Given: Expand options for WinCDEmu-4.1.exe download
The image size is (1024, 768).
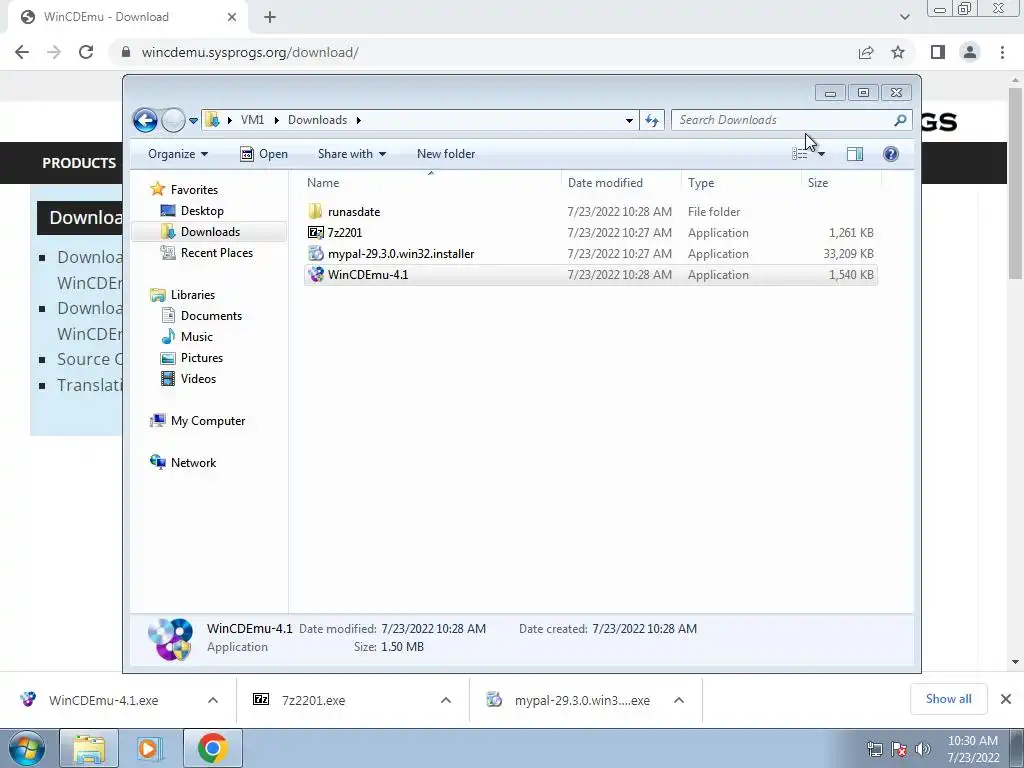Looking at the screenshot, I should (x=213, y=700).
